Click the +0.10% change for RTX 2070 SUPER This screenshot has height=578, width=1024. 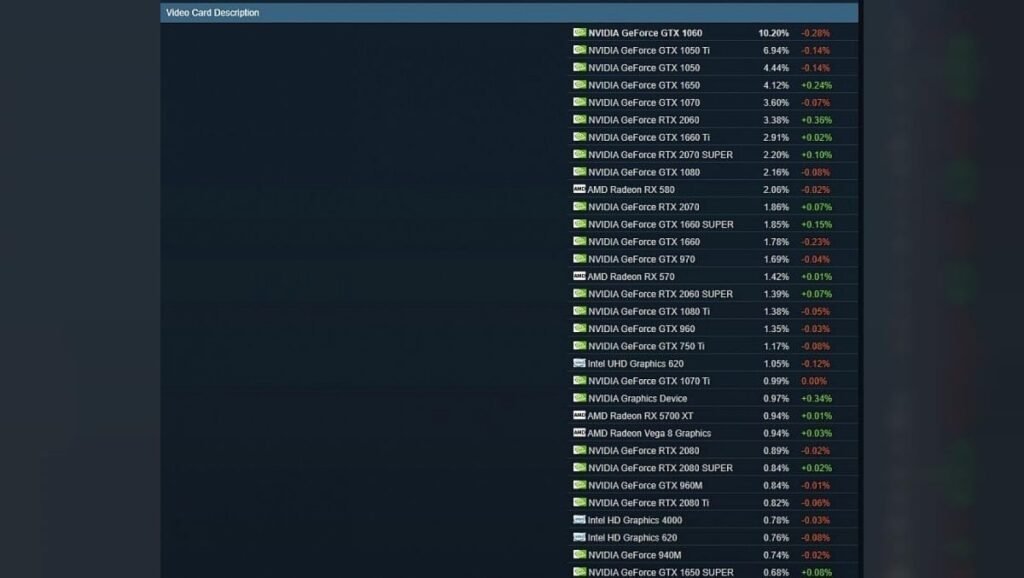click(x=816, y=155)
